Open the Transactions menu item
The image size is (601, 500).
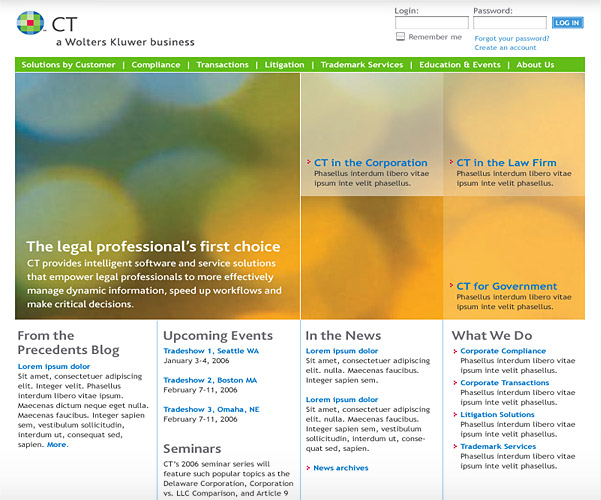[222, 64]
